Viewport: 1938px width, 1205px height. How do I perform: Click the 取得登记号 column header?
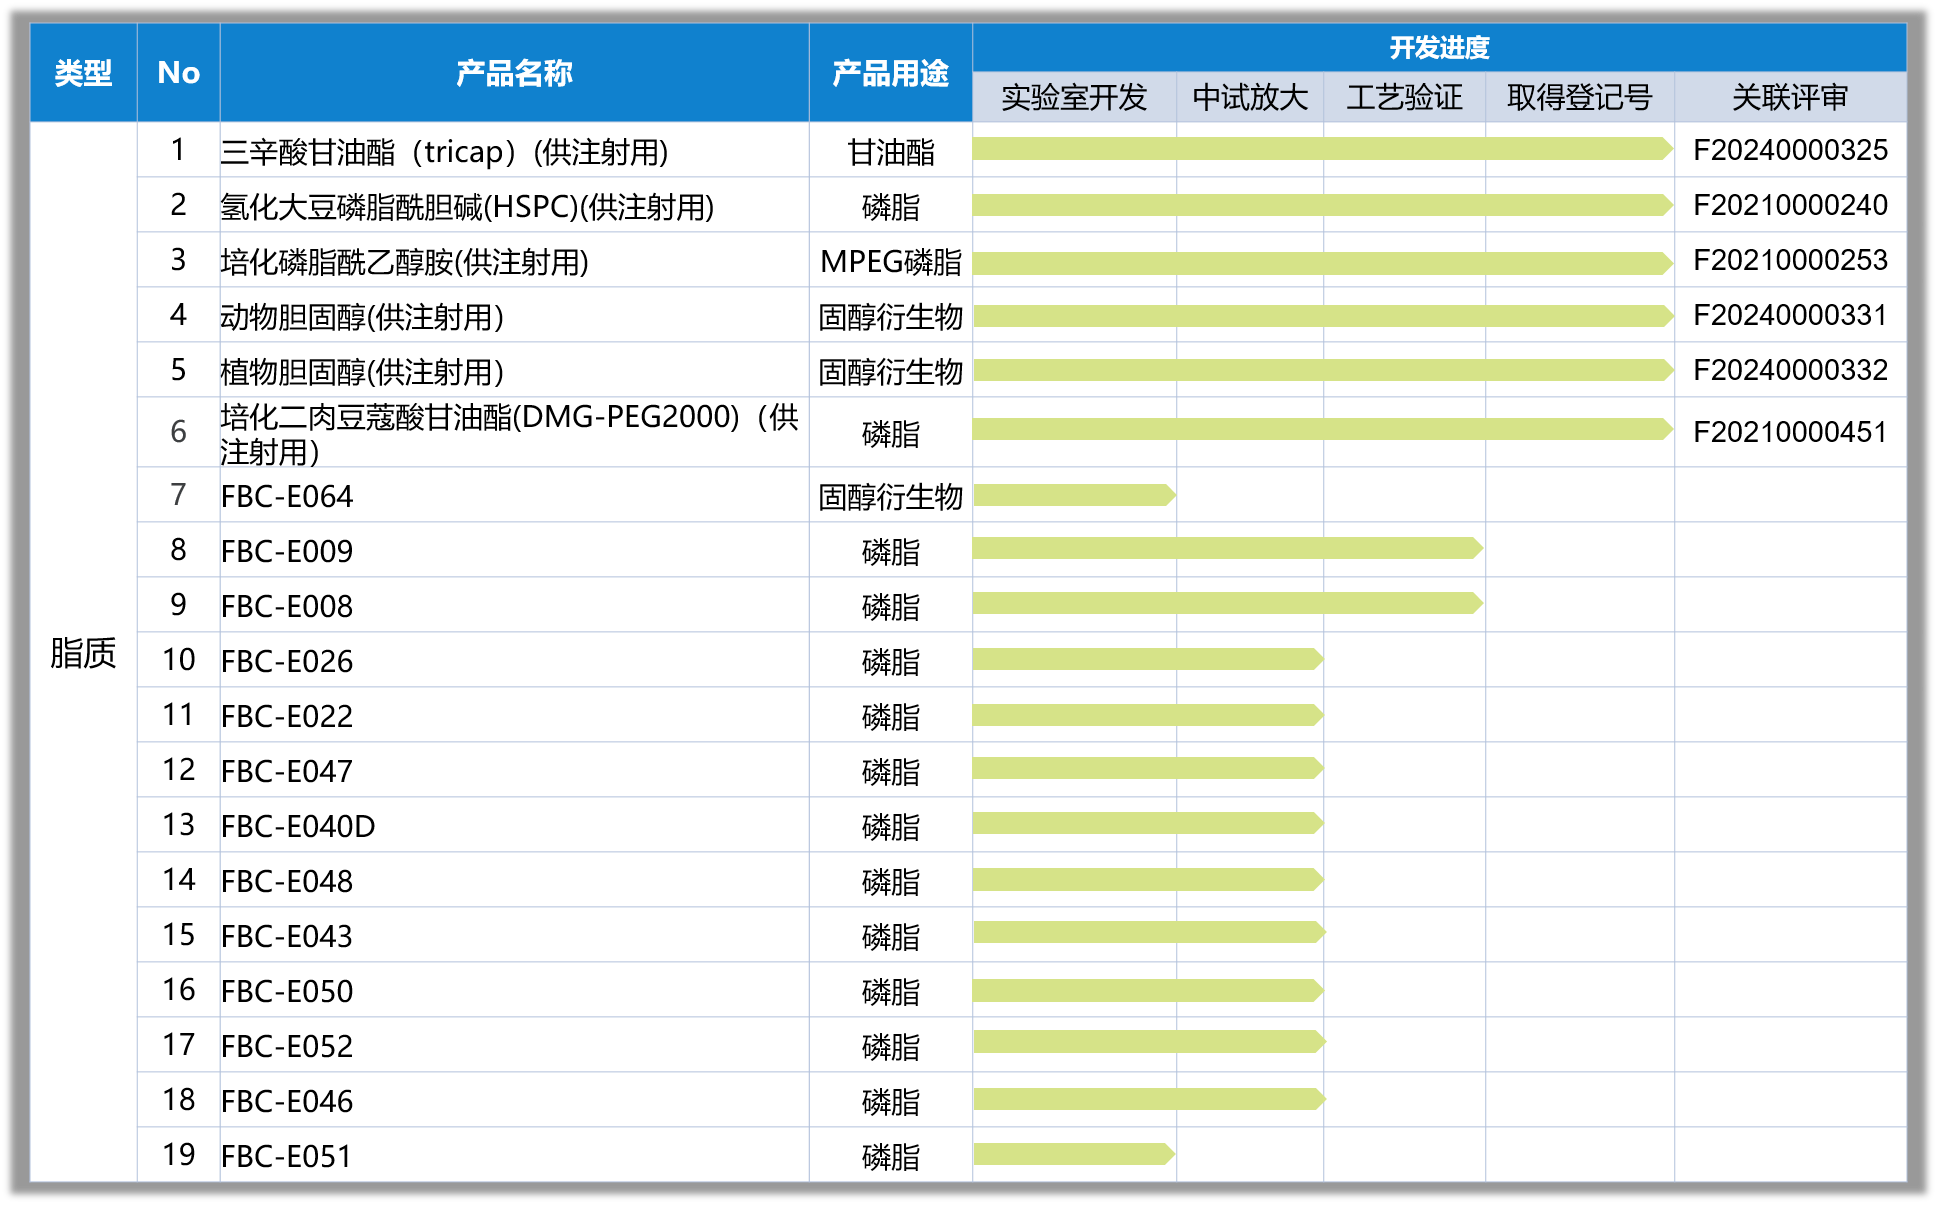(x=1578, y=97)
